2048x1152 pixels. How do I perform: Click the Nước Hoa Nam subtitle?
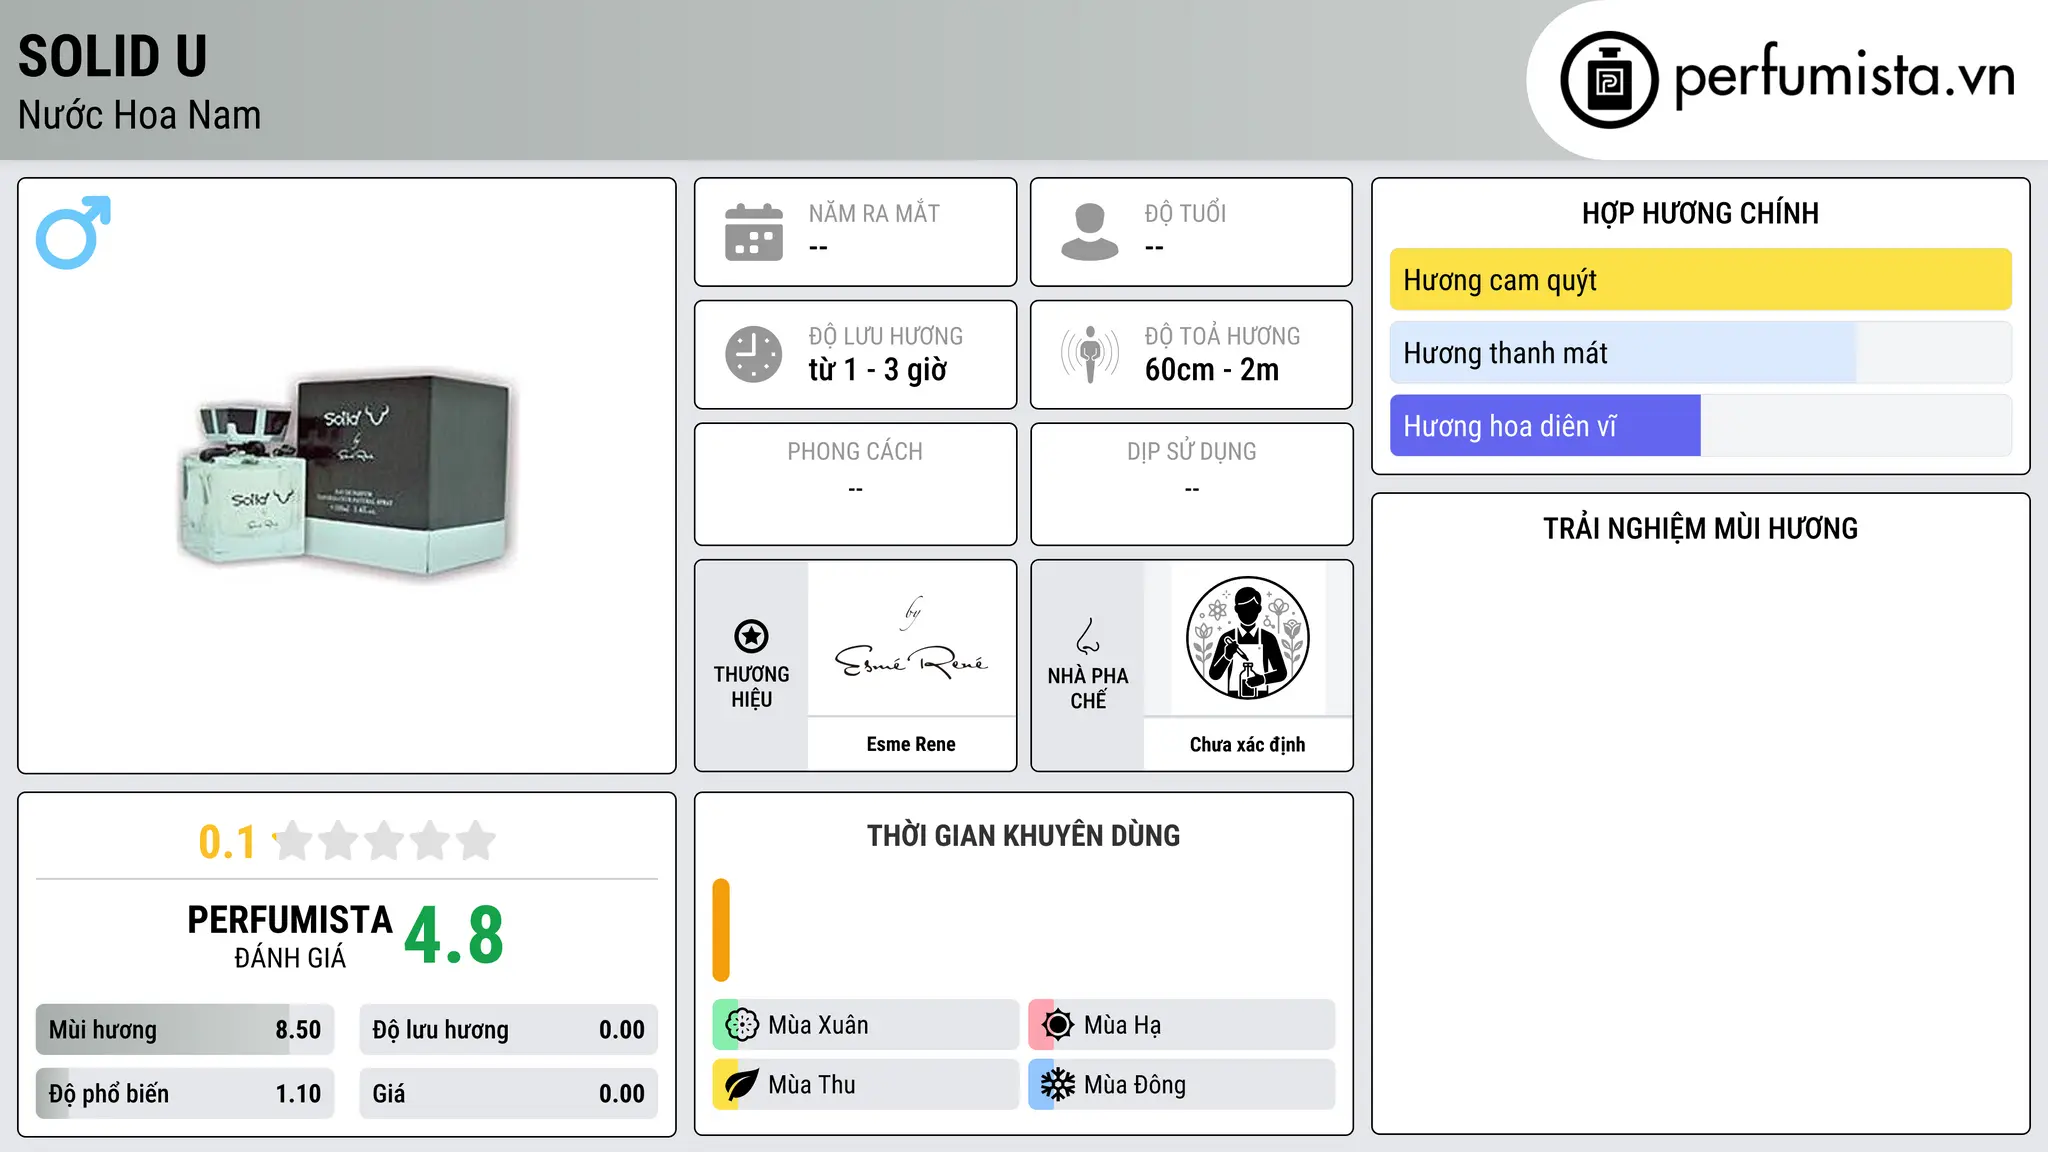140,116
